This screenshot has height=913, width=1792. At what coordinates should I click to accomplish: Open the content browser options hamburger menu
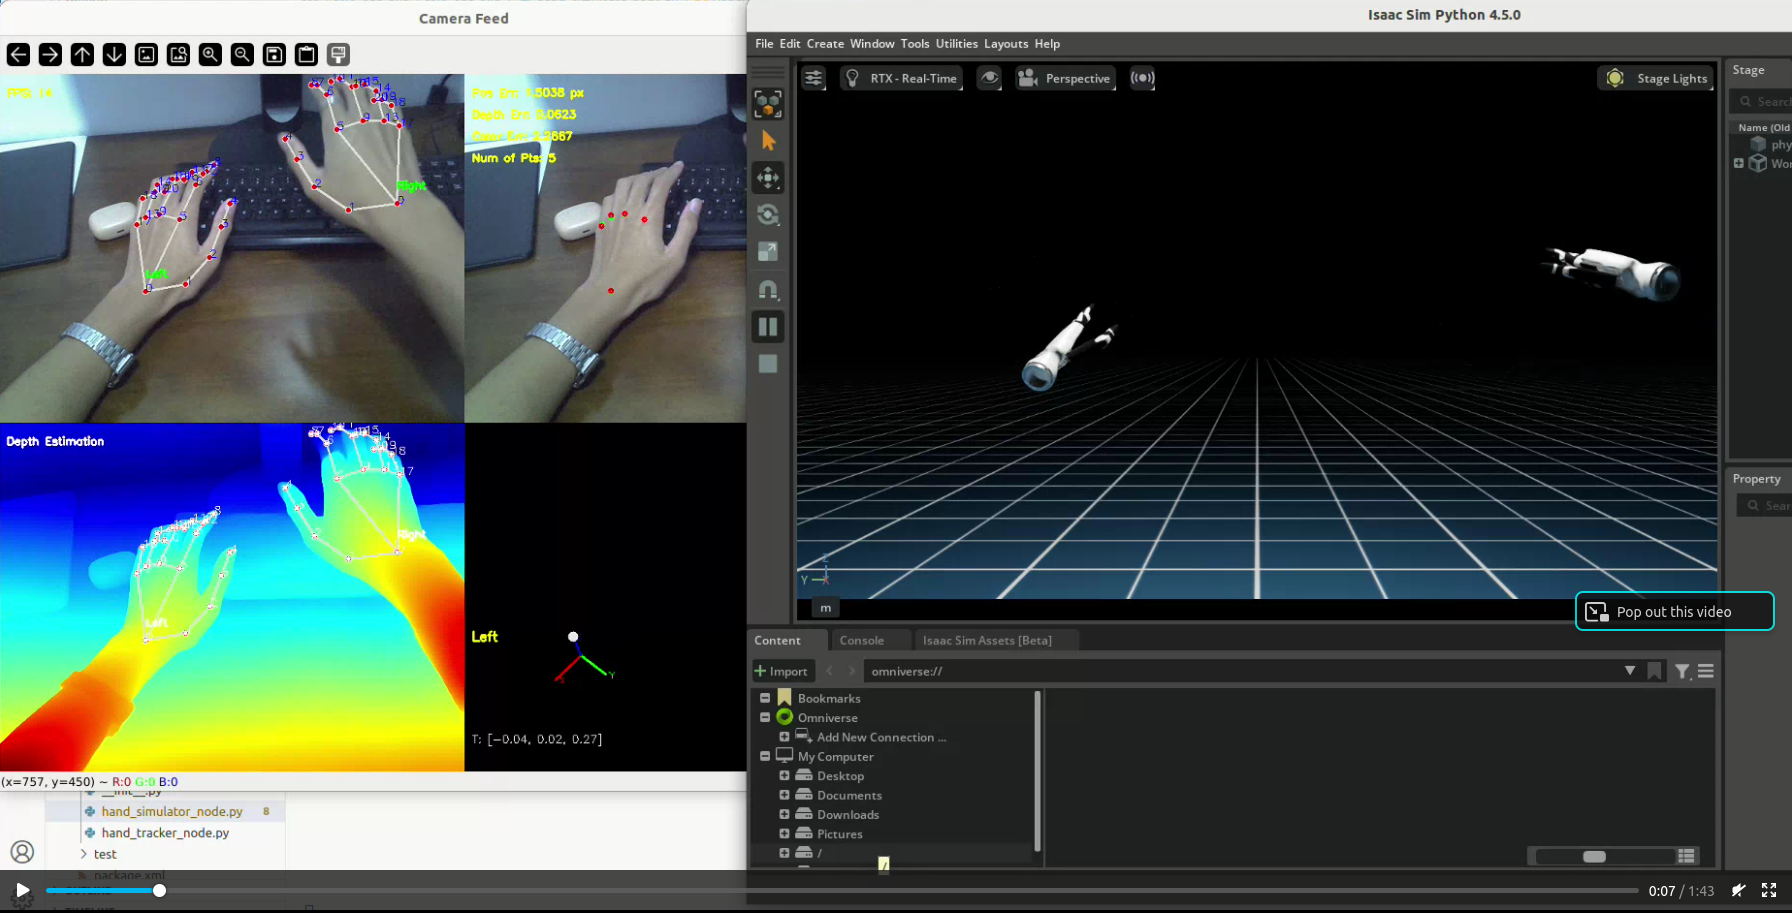(x=1706, y=671)
